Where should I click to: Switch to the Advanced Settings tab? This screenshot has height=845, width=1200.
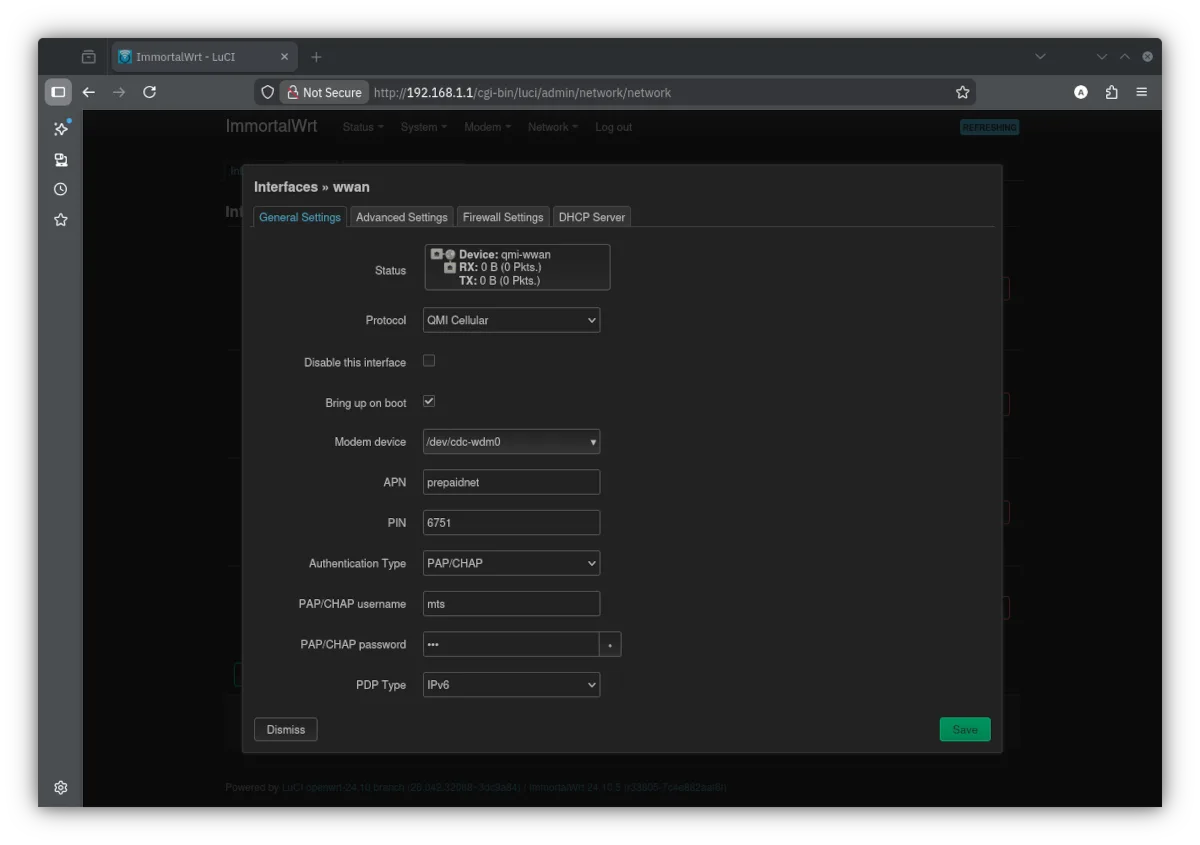401,217
